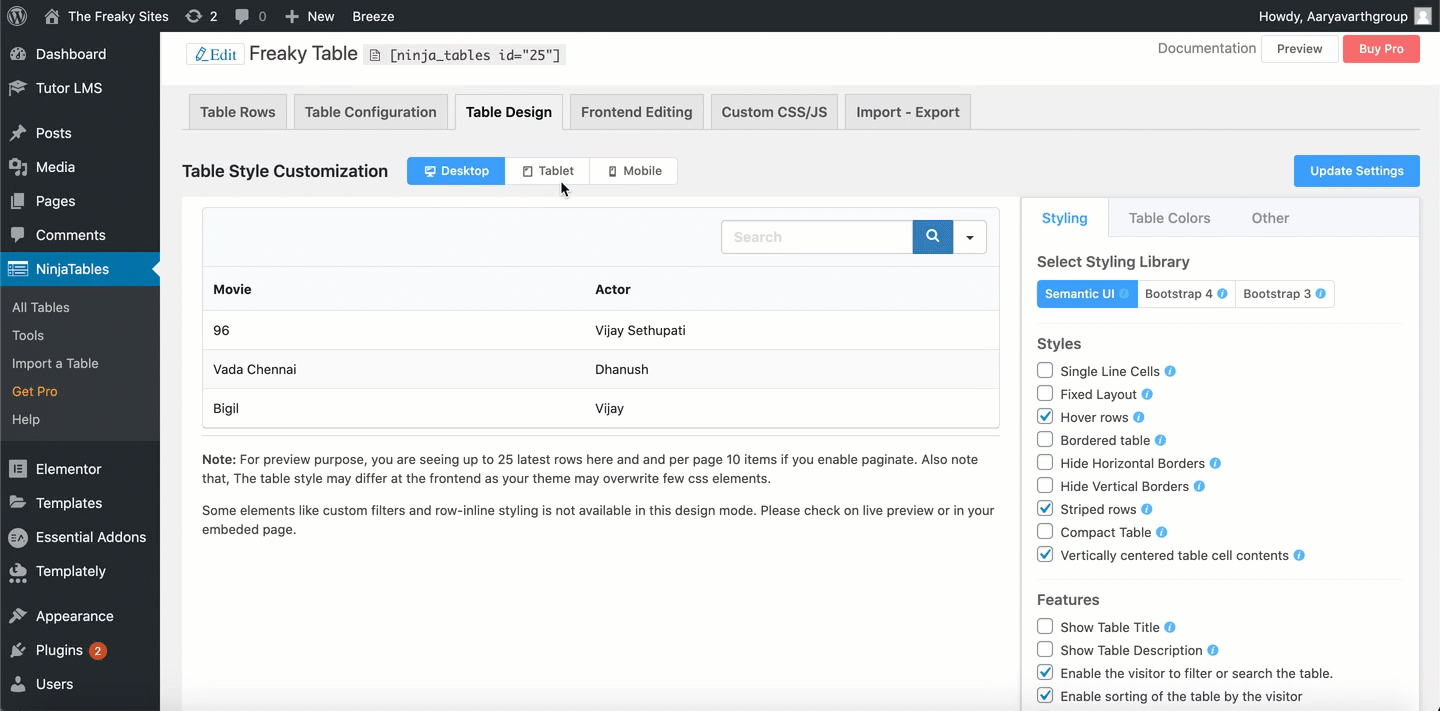
Task: Enable Compact Table checkbox
Action: point(1045,532)
